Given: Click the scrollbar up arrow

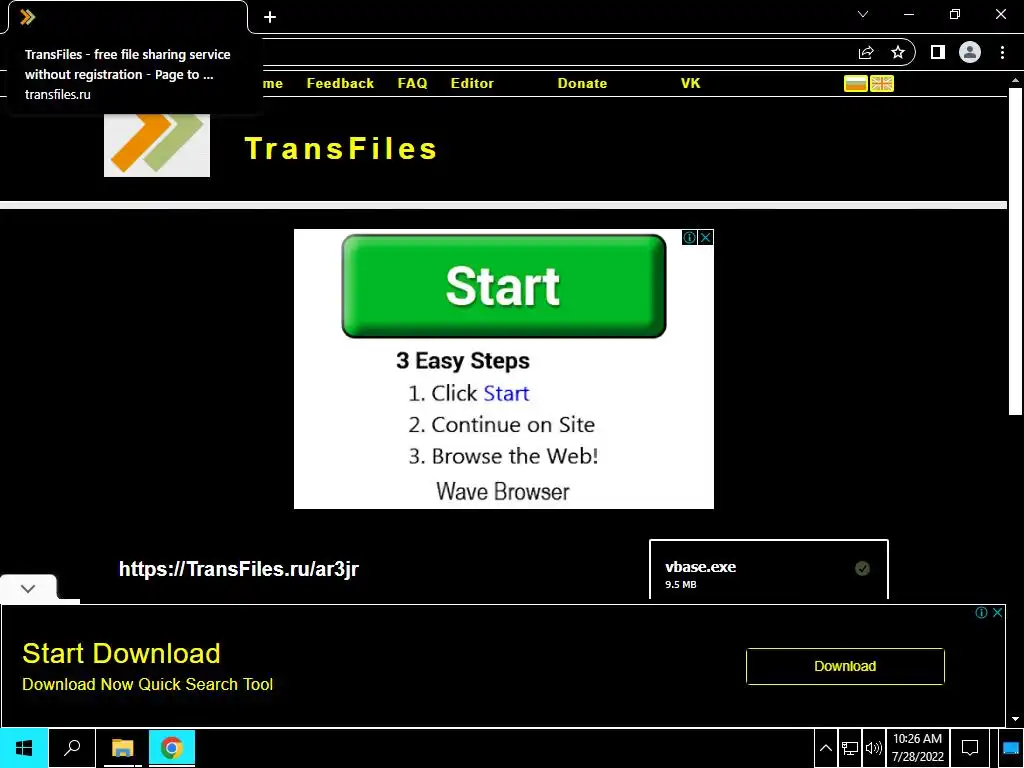Looking at the screenshot, I should coord(1015,80).
